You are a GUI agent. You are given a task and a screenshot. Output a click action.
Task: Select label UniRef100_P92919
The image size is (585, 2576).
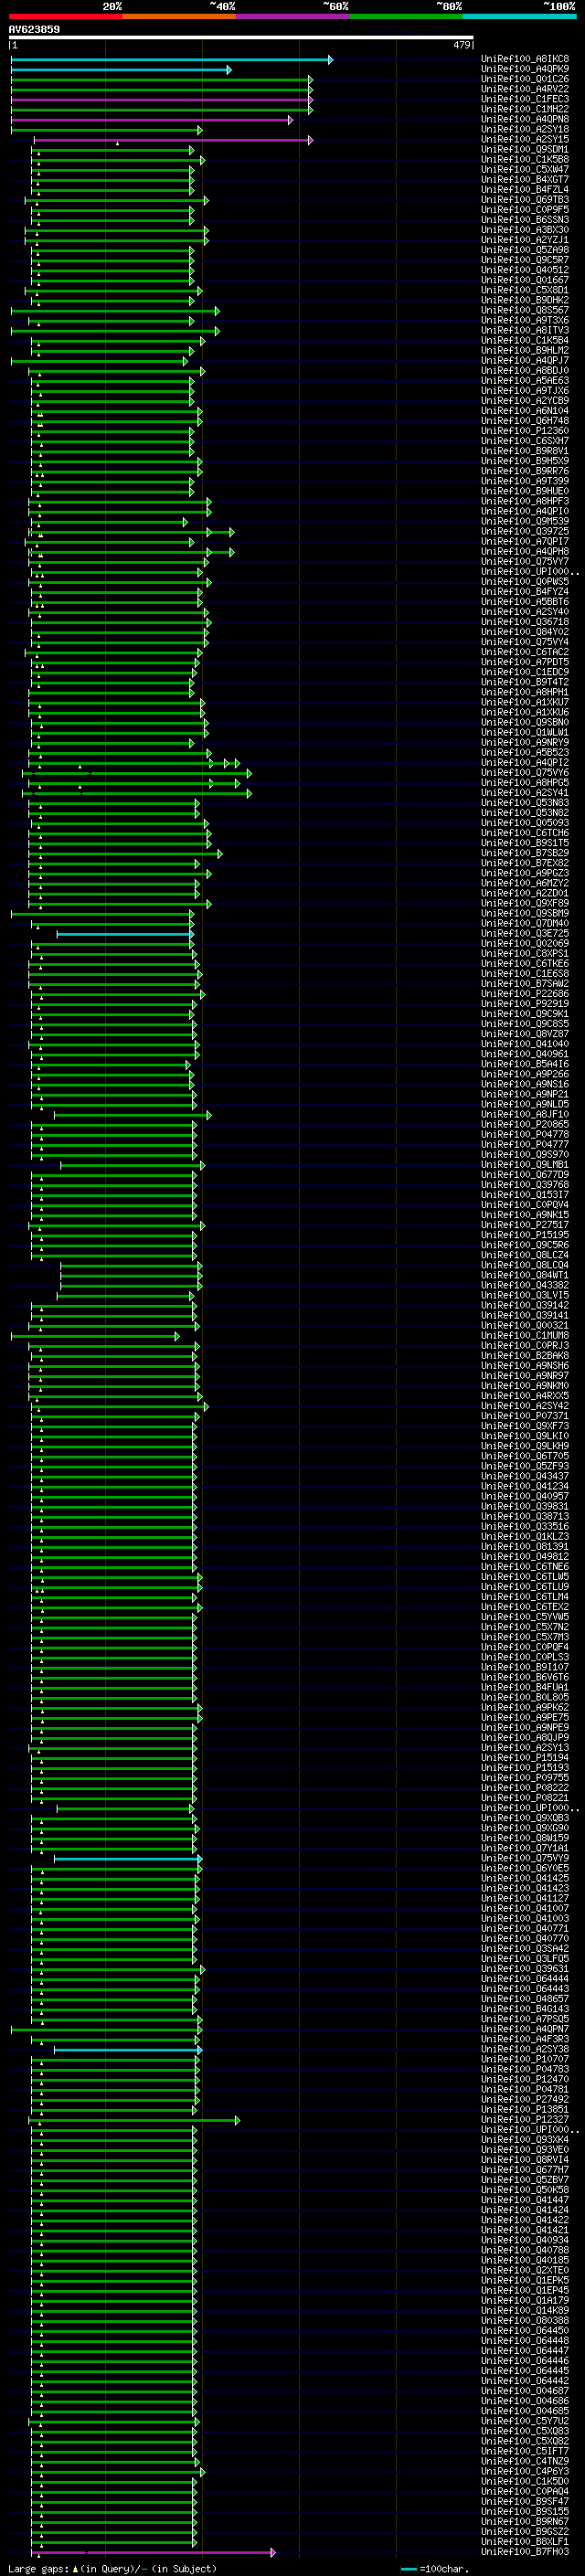[525, 1003]
